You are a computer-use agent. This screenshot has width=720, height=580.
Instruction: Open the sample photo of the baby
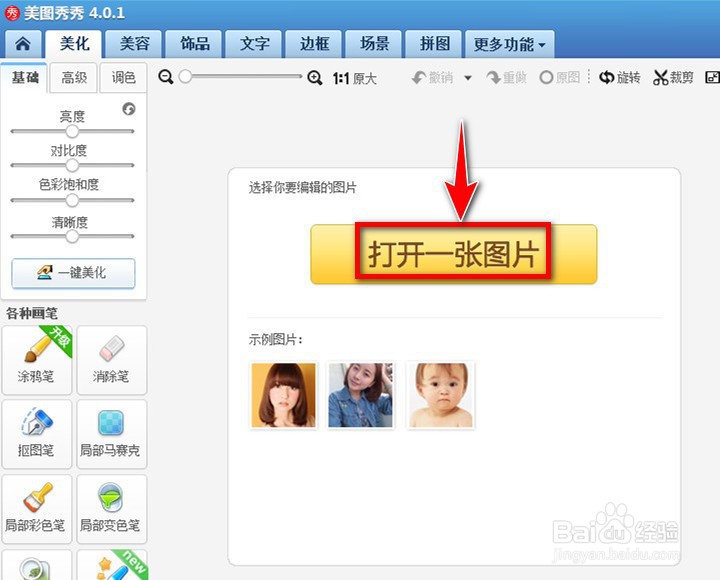(x=440, y=395)
